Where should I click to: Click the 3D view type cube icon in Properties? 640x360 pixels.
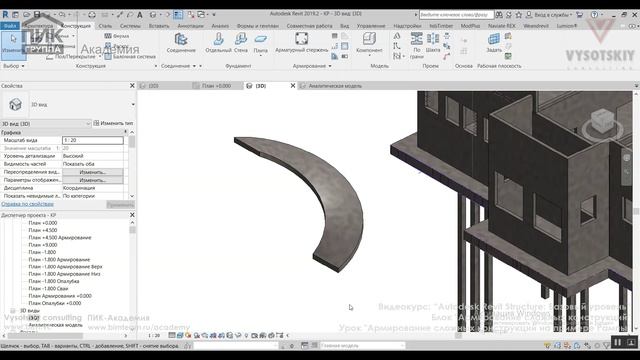pyautogui.click(x=15, y=104)
